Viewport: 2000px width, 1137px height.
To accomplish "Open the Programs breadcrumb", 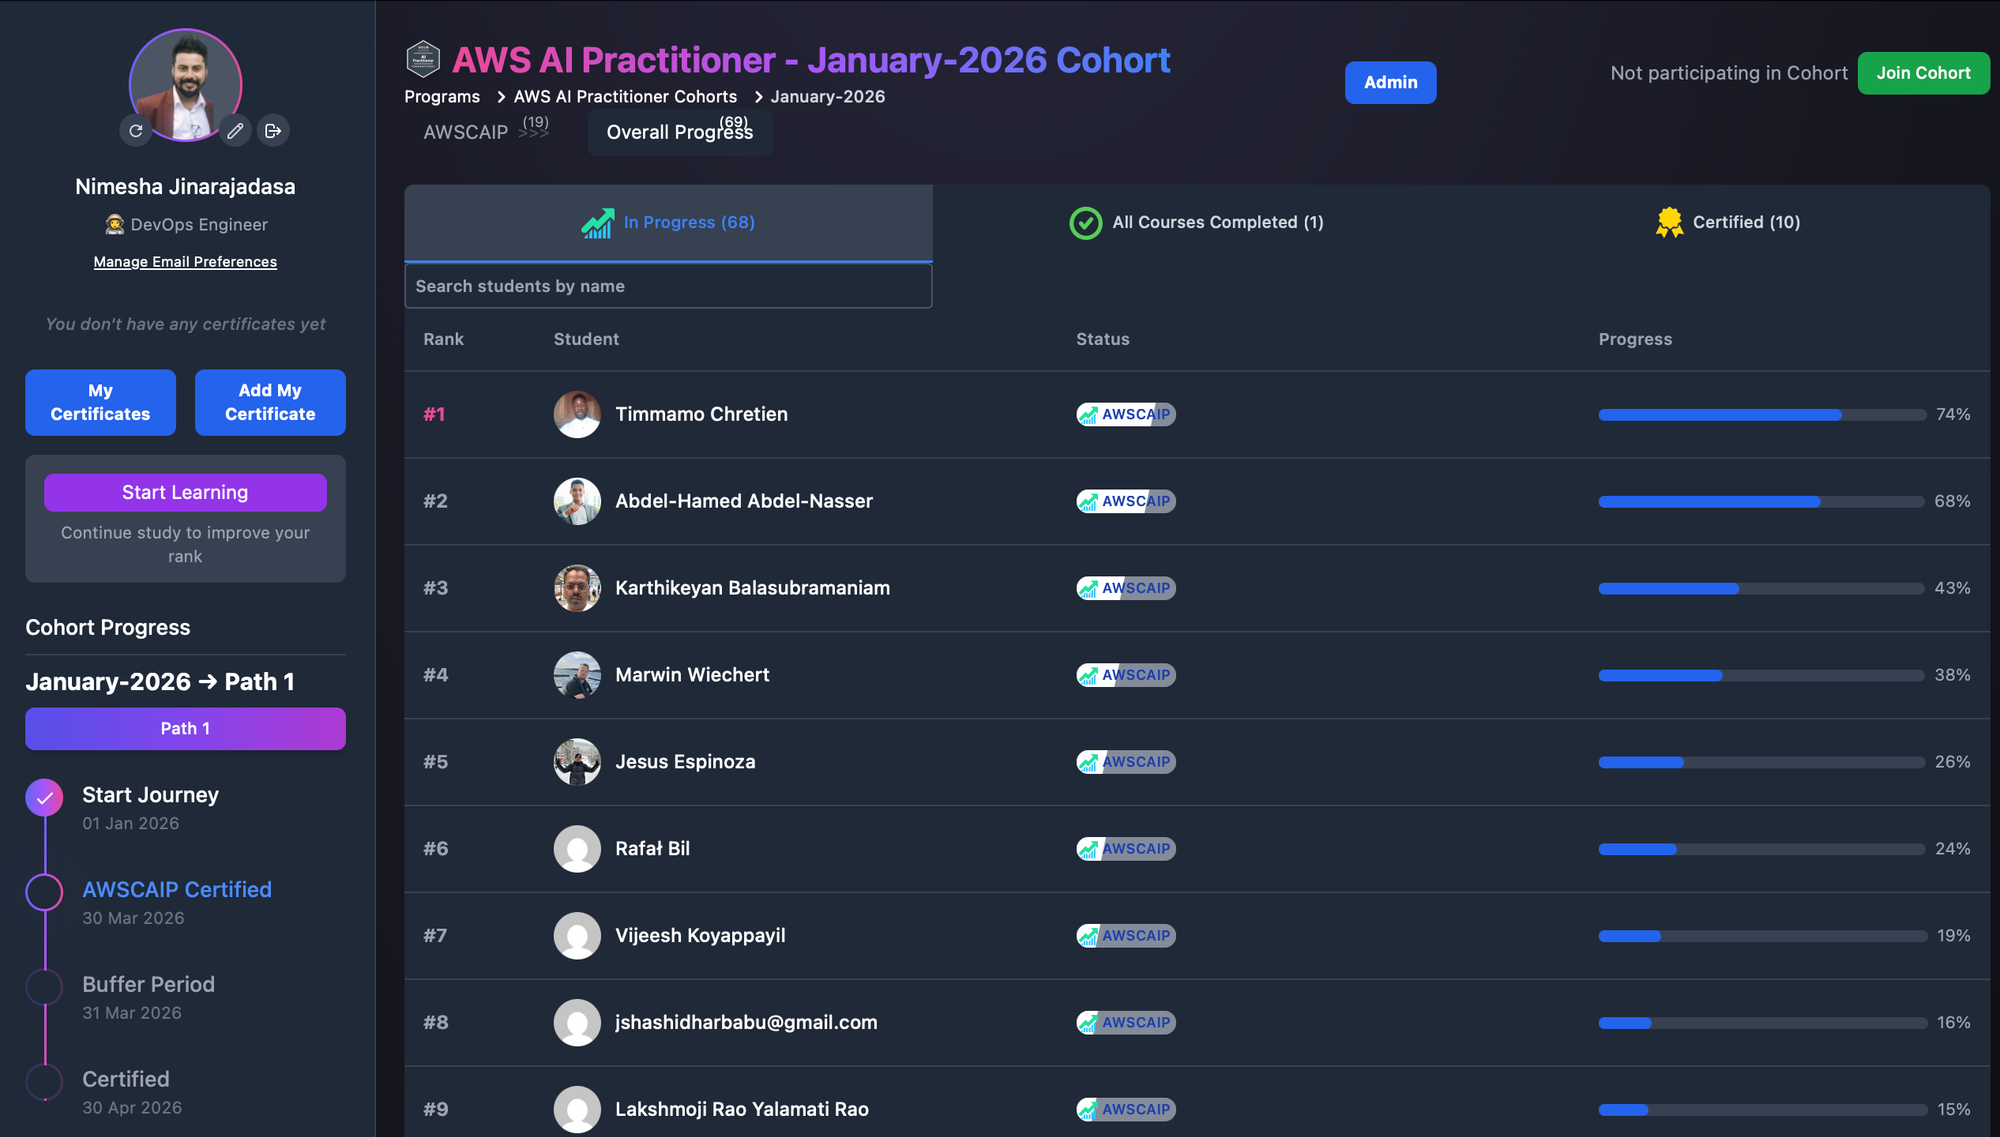I will coord(442,97).
